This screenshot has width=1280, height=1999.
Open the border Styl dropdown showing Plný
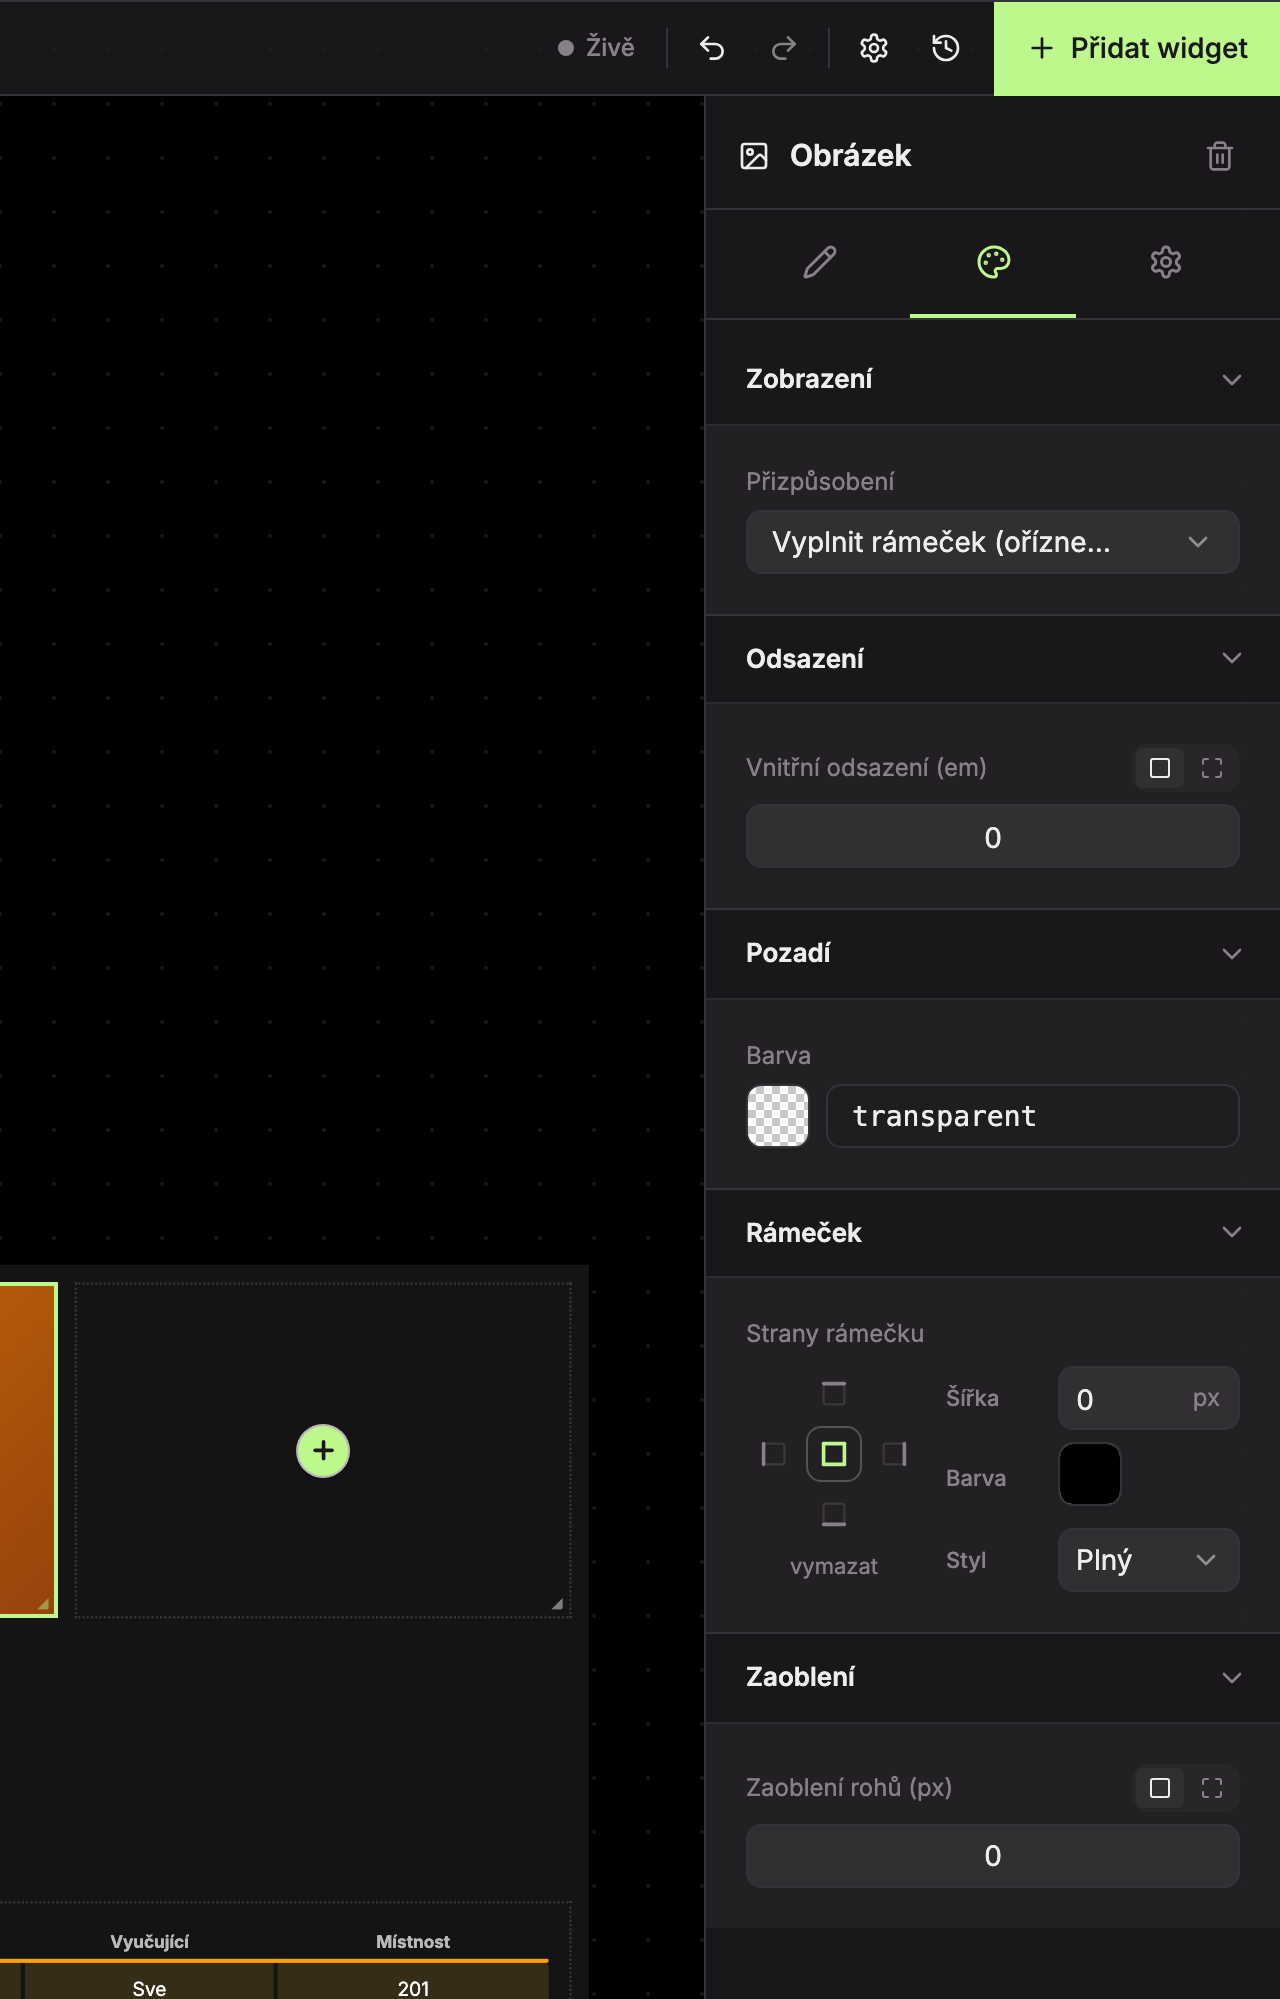[1149, 1560]
